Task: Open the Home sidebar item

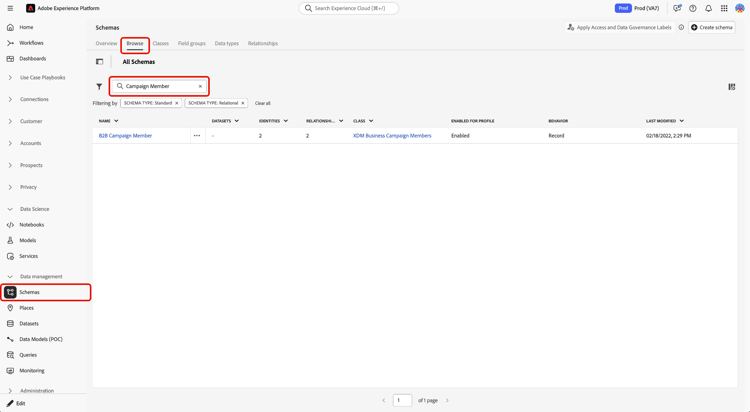Action: pyautogui.click(x=26, y=27)
